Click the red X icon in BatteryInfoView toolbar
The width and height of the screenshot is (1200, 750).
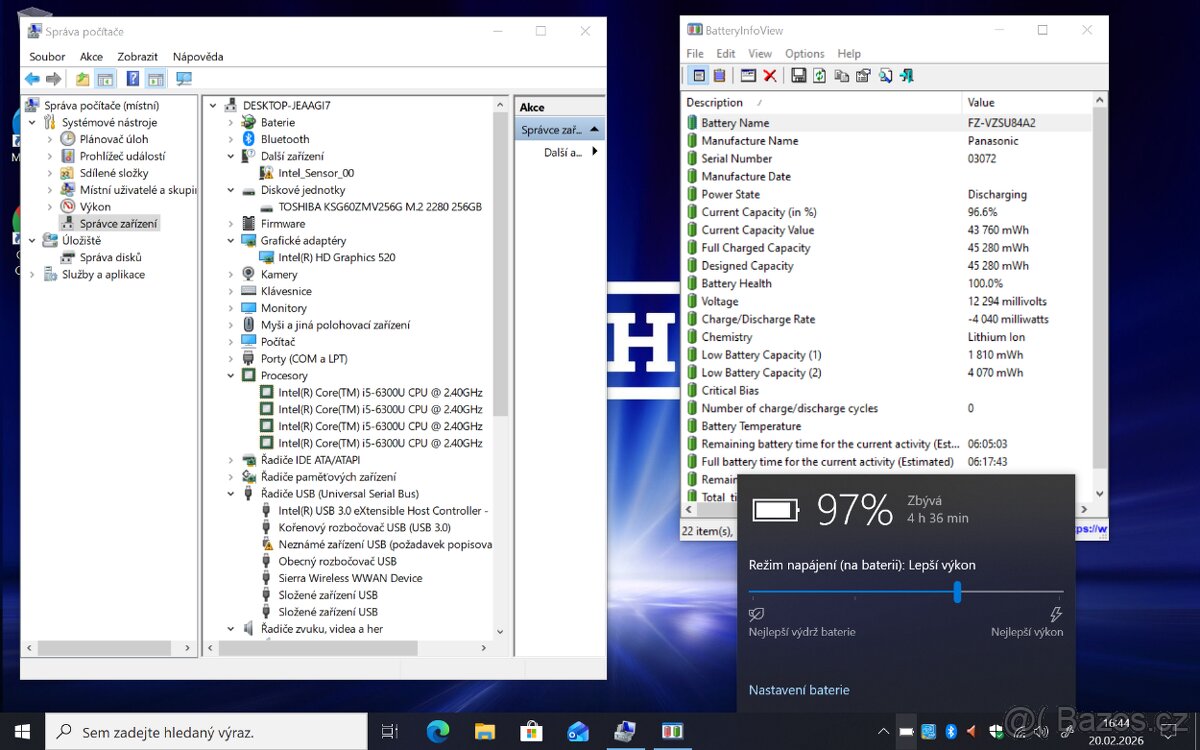(x=770, y=76)
